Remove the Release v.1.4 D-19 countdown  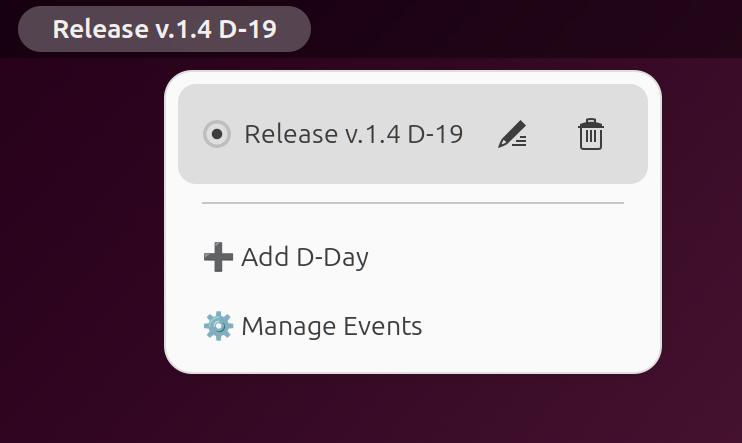click(591, 134)
